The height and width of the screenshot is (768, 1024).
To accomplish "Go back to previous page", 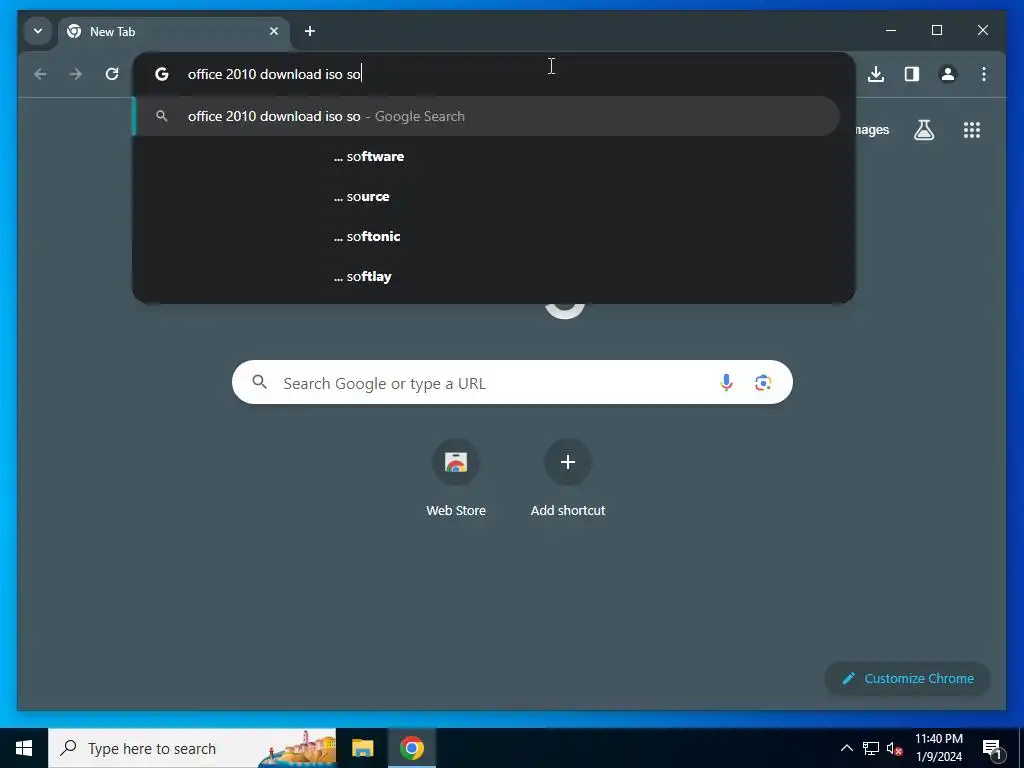I will [40, 74].
